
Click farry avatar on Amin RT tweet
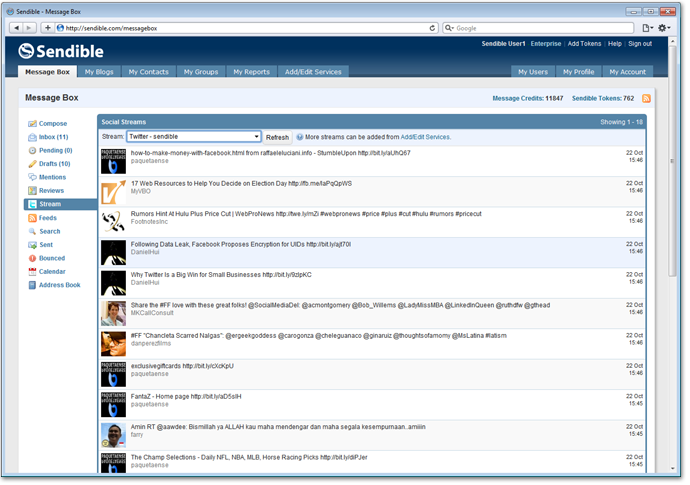coord(113,436)
